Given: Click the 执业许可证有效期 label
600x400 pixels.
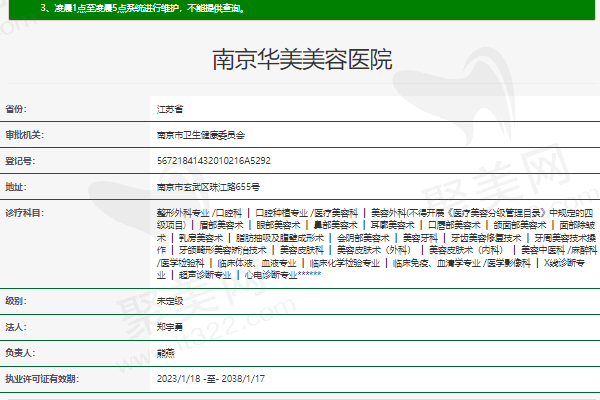Looking at the screenshot, I should click(42, 379).
